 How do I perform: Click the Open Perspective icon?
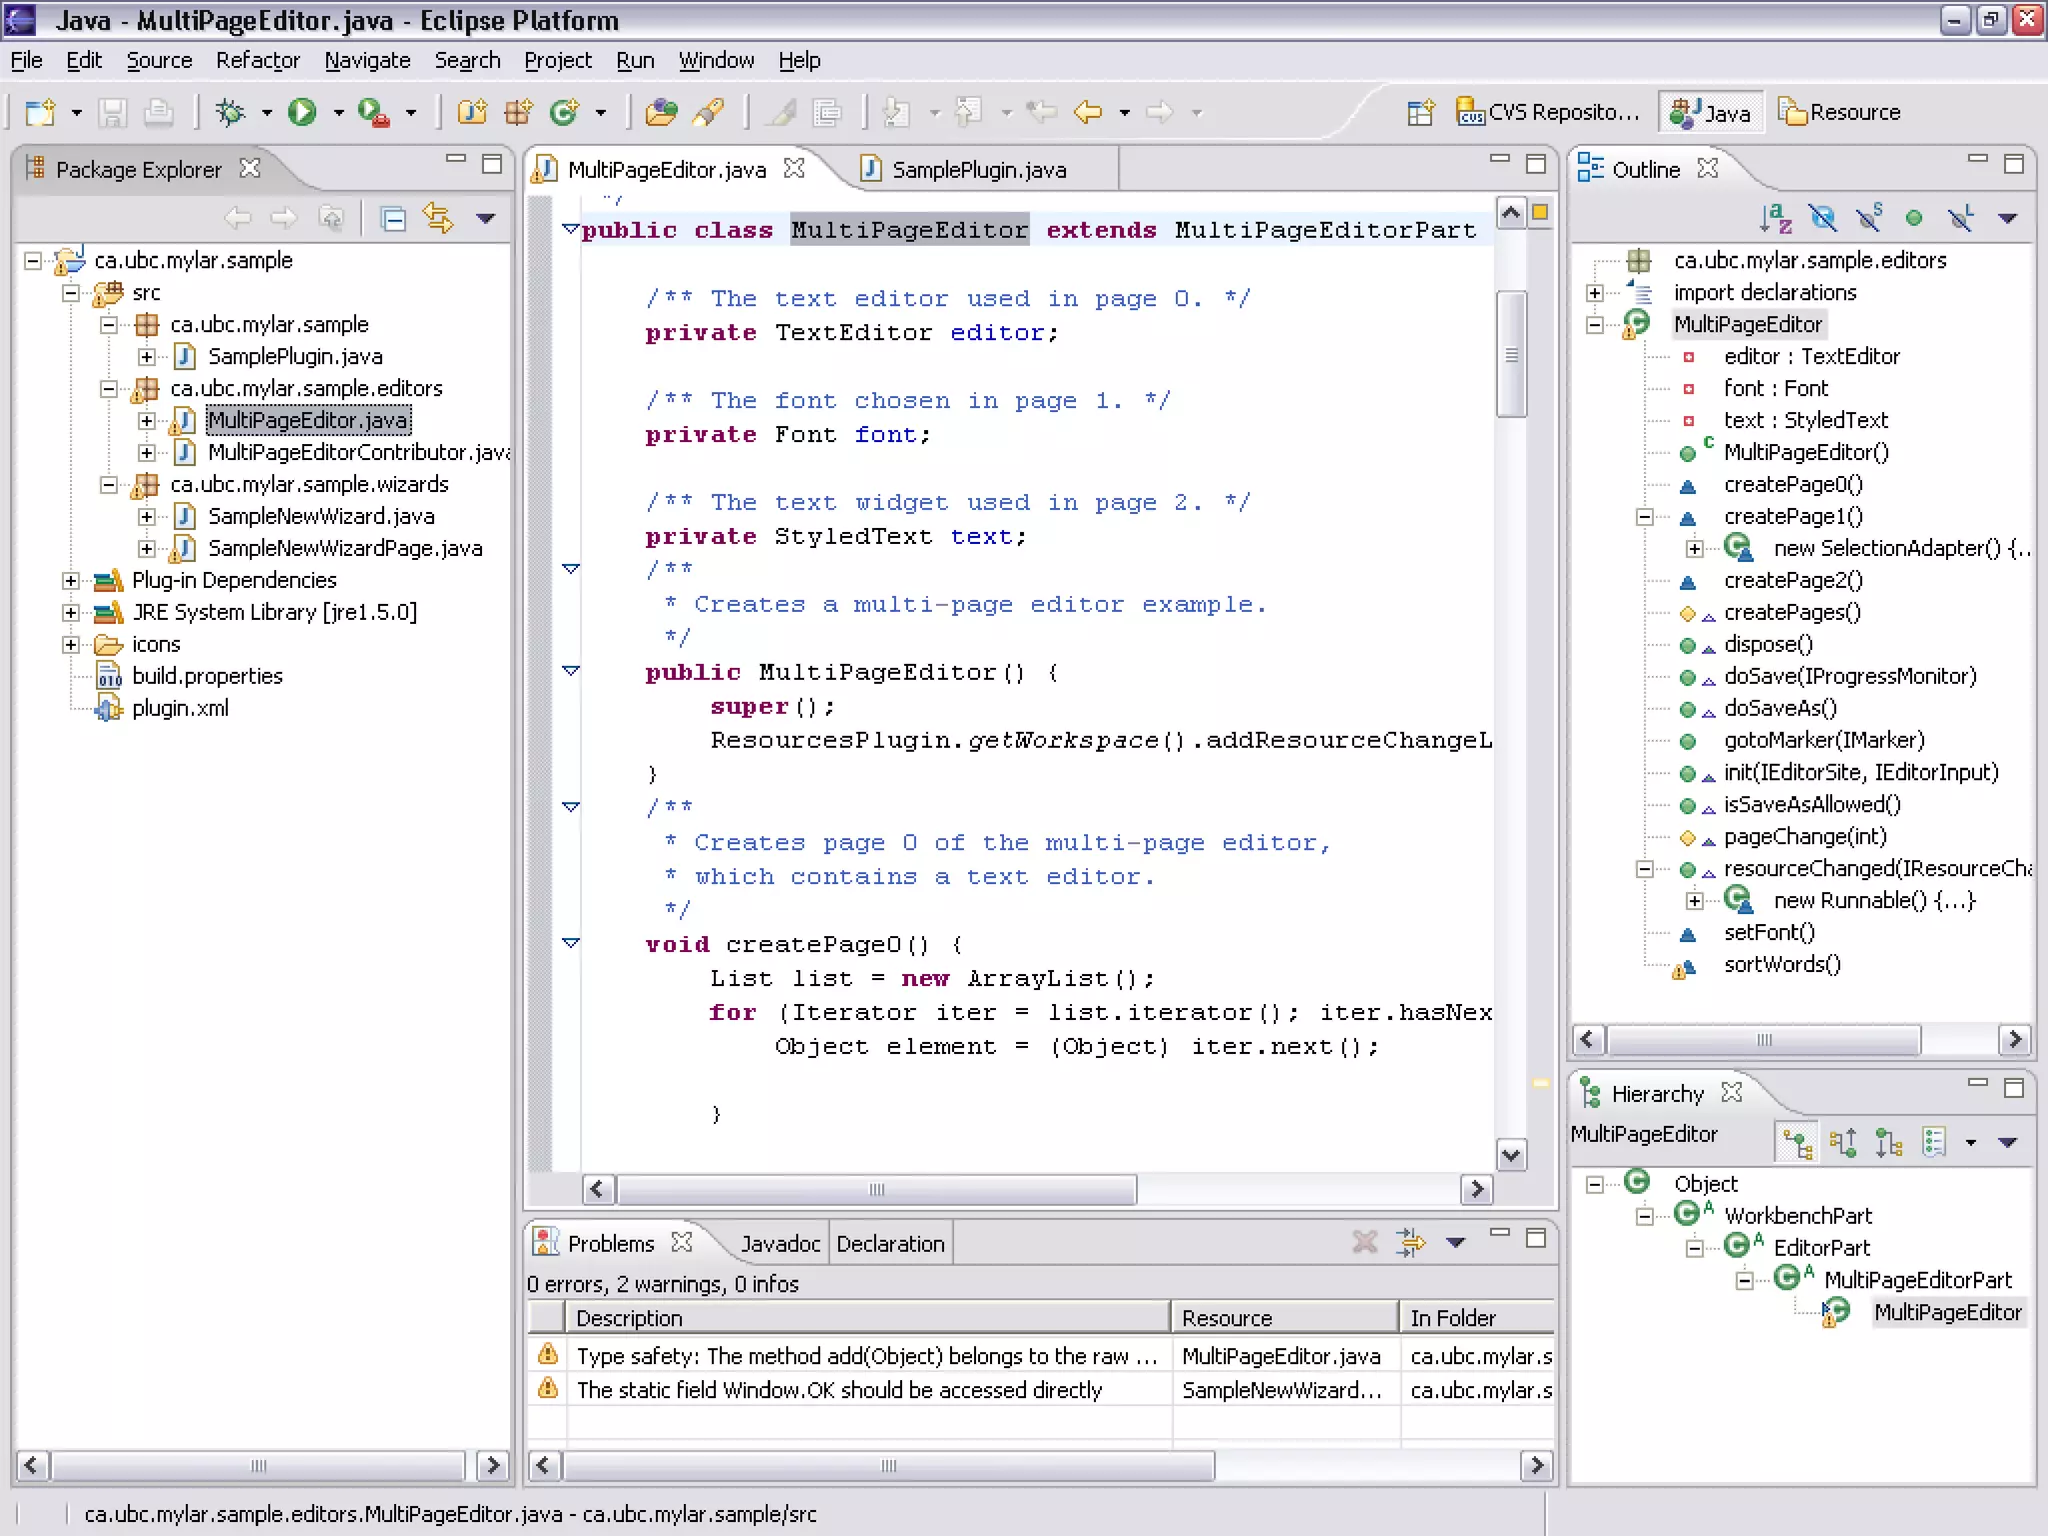[1420, 112]
